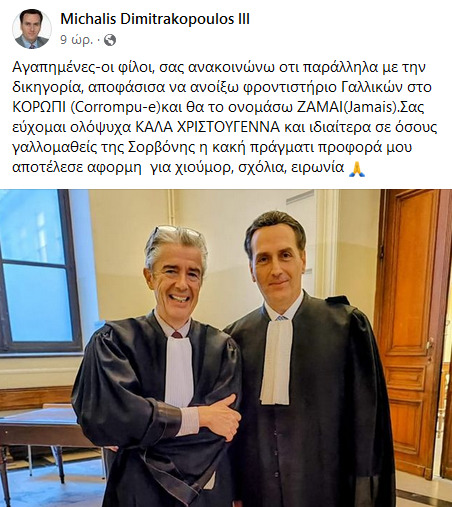Click Michalis Dimitrakopoulos profile avatar picture
Viewport: 452px width, 507px height.
pyautogui.click(x=32, y=29)
